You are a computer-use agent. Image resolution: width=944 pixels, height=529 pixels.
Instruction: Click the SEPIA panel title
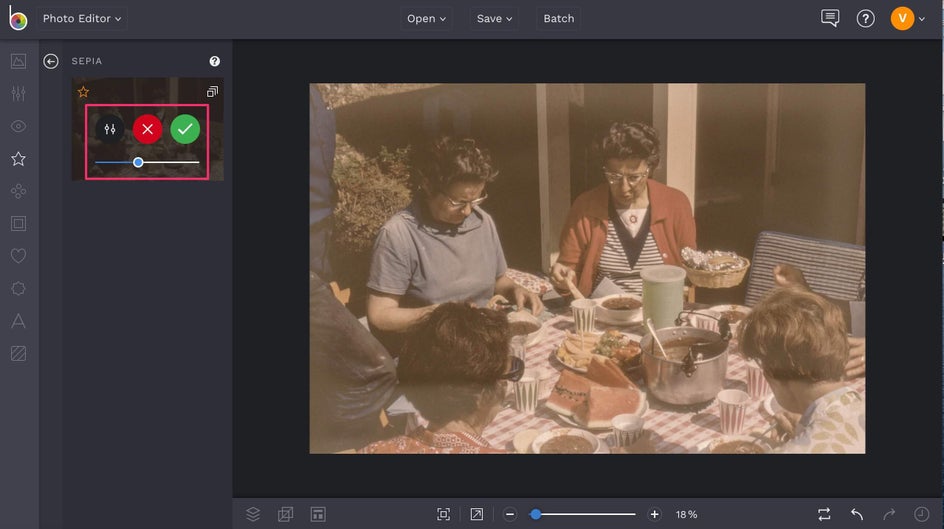point(87,61)
